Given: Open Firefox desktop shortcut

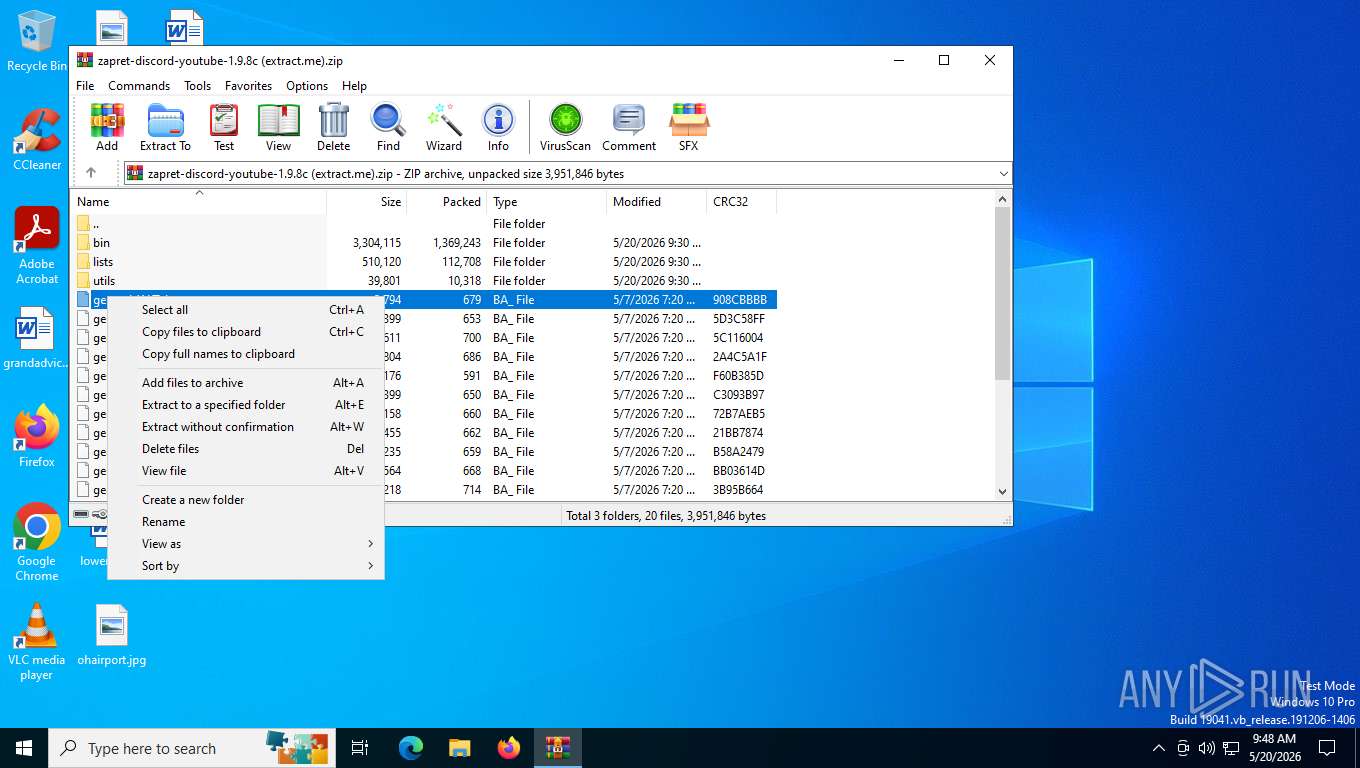Looking at the screenshot, I should tap(37, 436).
